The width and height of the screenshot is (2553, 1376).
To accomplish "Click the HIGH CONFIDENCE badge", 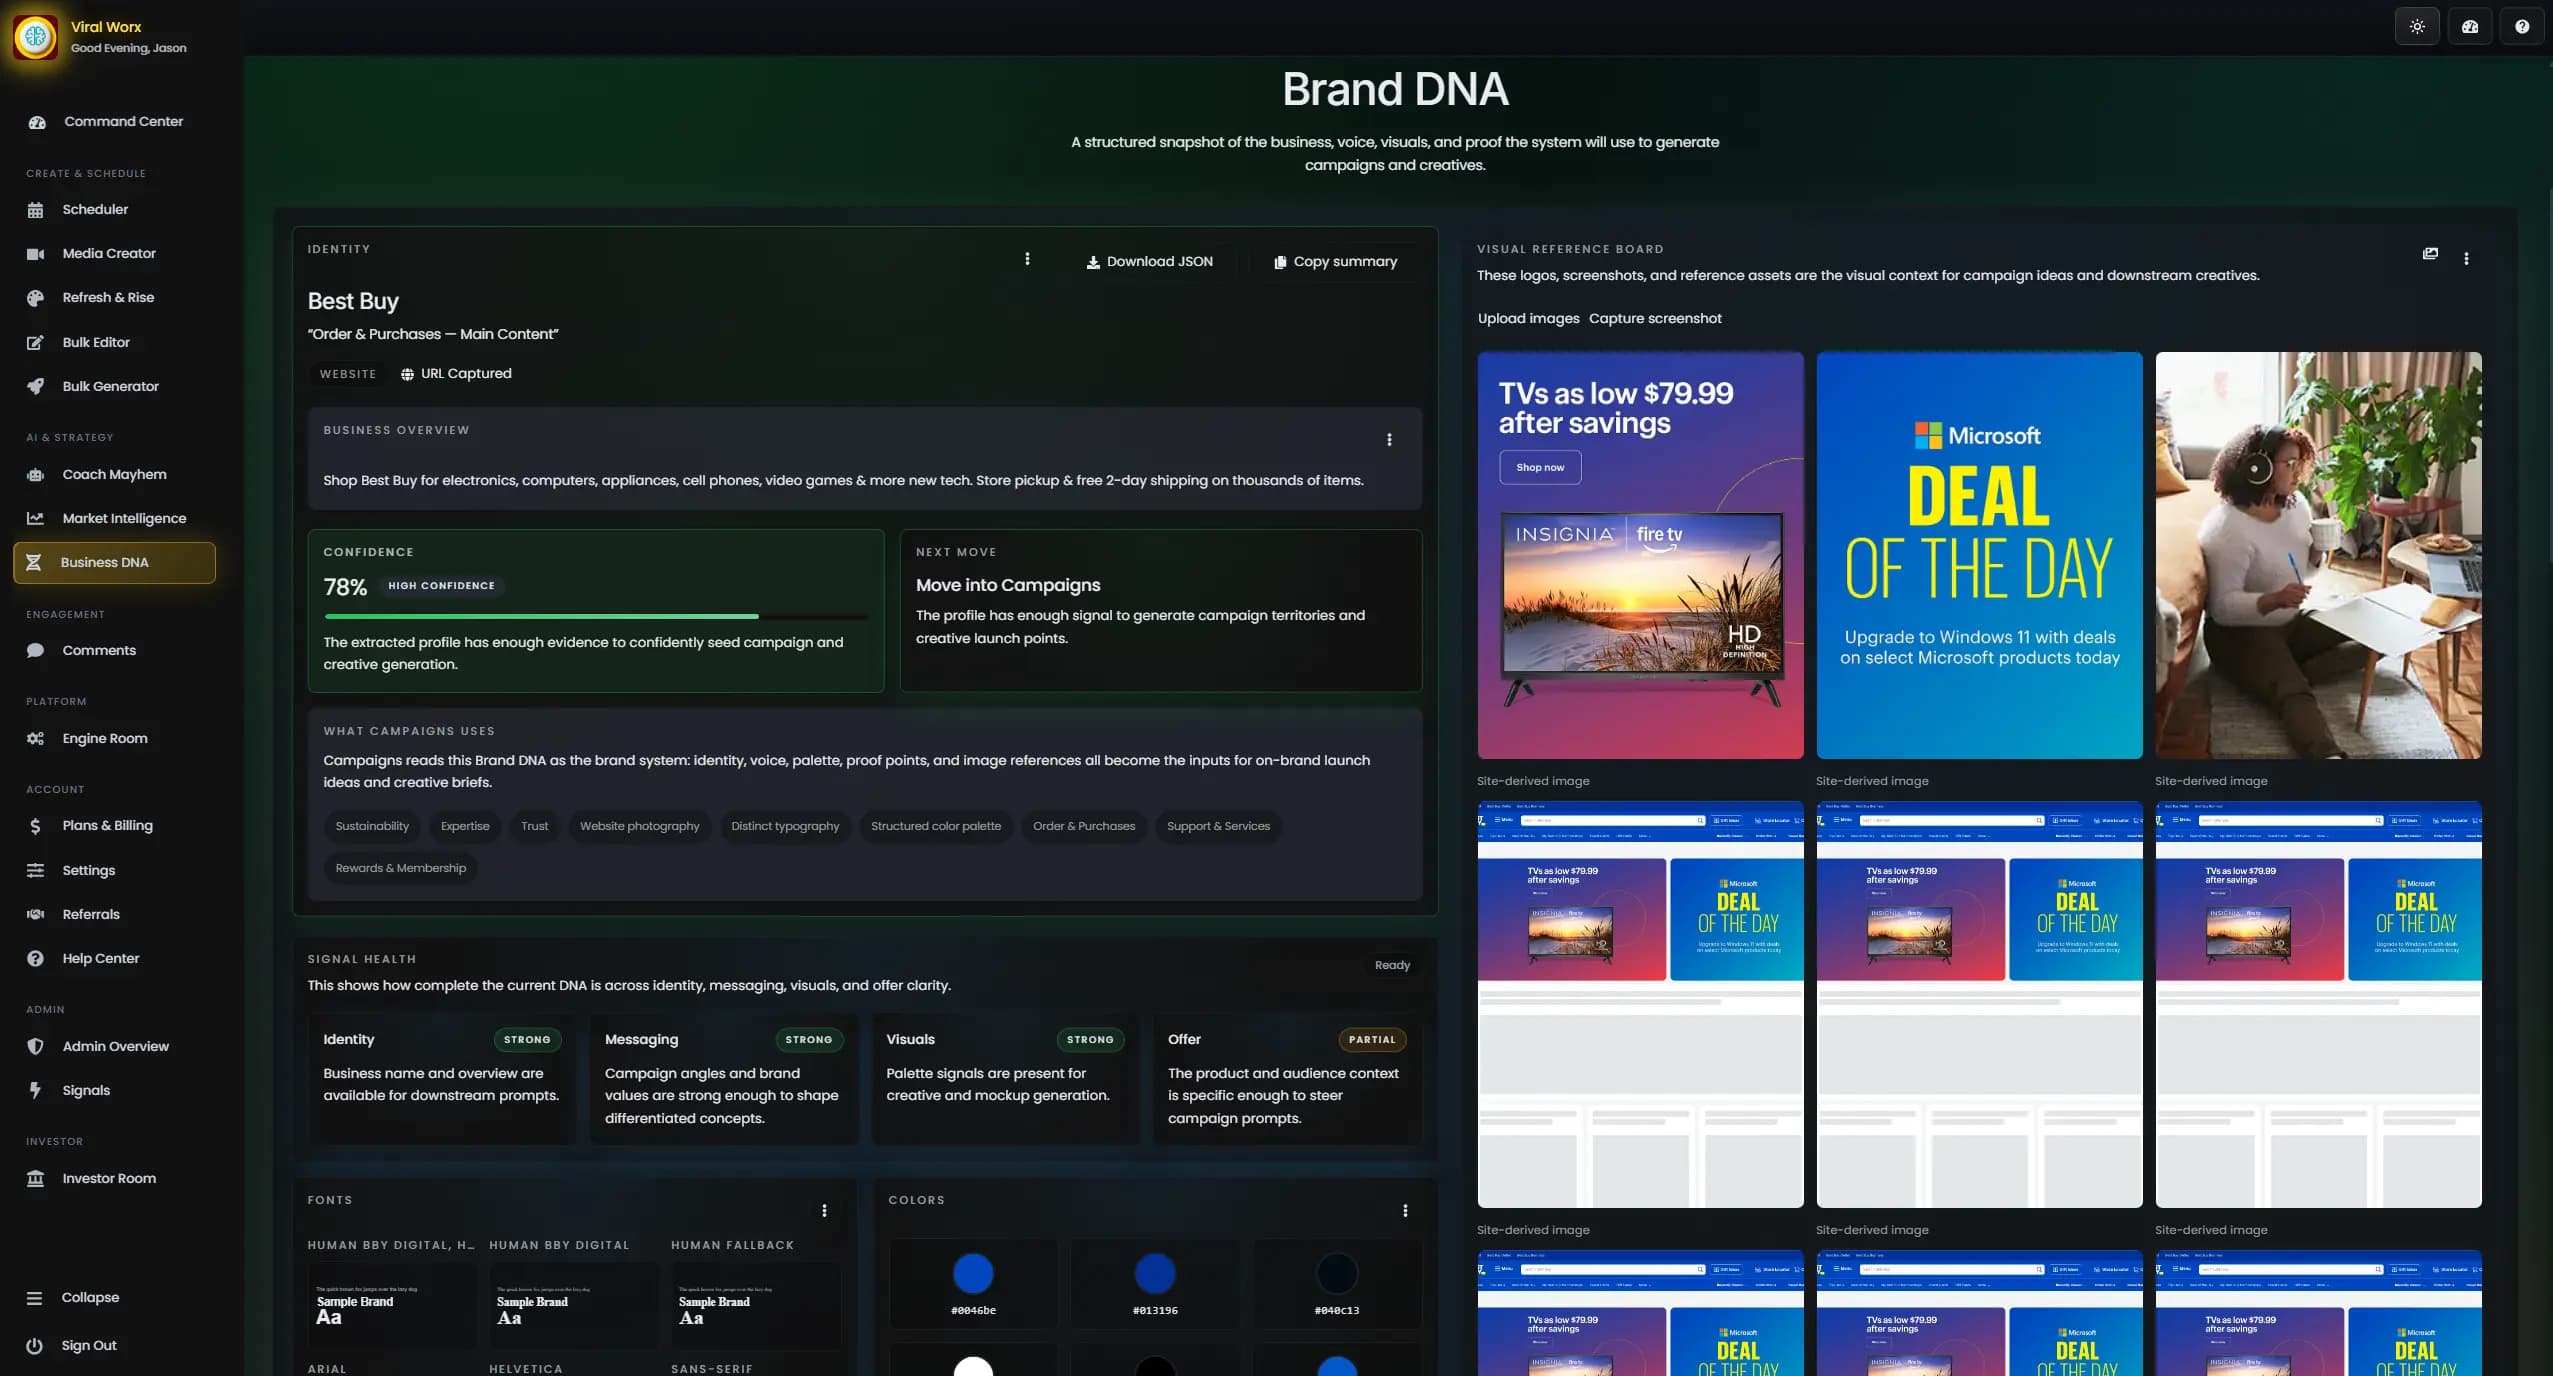I will pyautogui.click(x=441, y=586).
